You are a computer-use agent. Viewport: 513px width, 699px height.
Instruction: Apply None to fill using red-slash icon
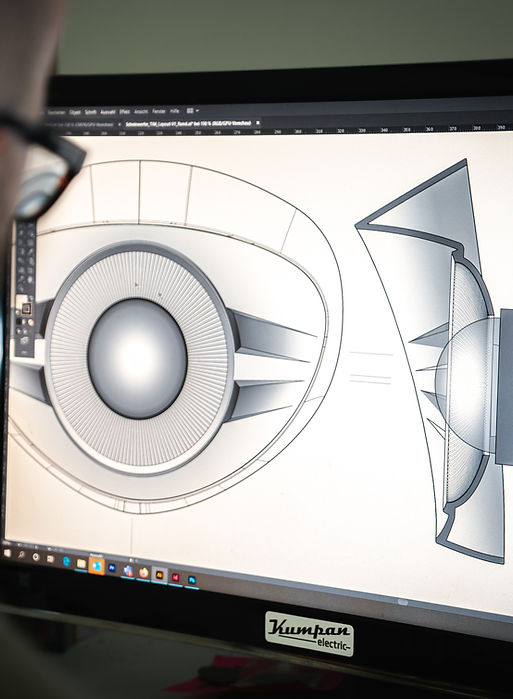[31, 323]
